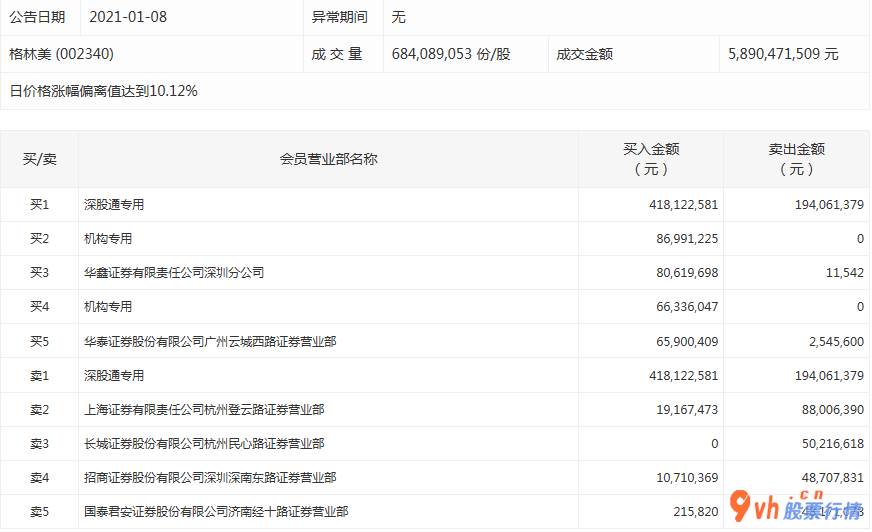This screenshot has width=872, height=532.
Task: Click the 卖2 rank cell
Action: click(39, 410)
